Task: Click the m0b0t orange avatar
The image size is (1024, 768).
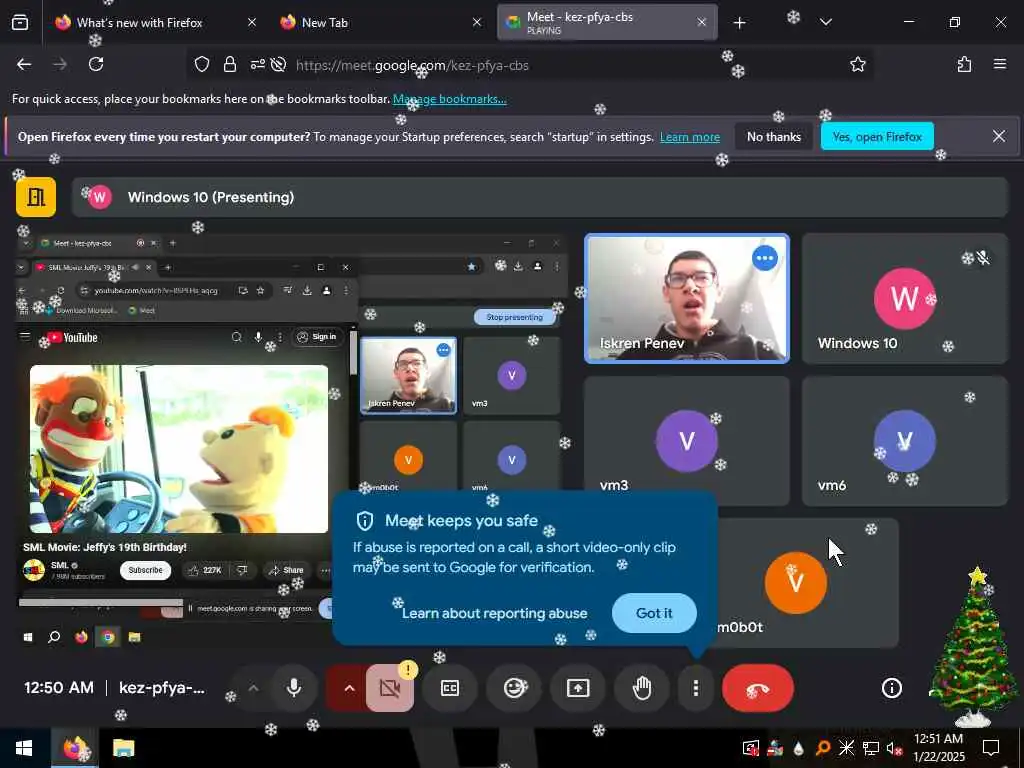Action: click(795, 583)
